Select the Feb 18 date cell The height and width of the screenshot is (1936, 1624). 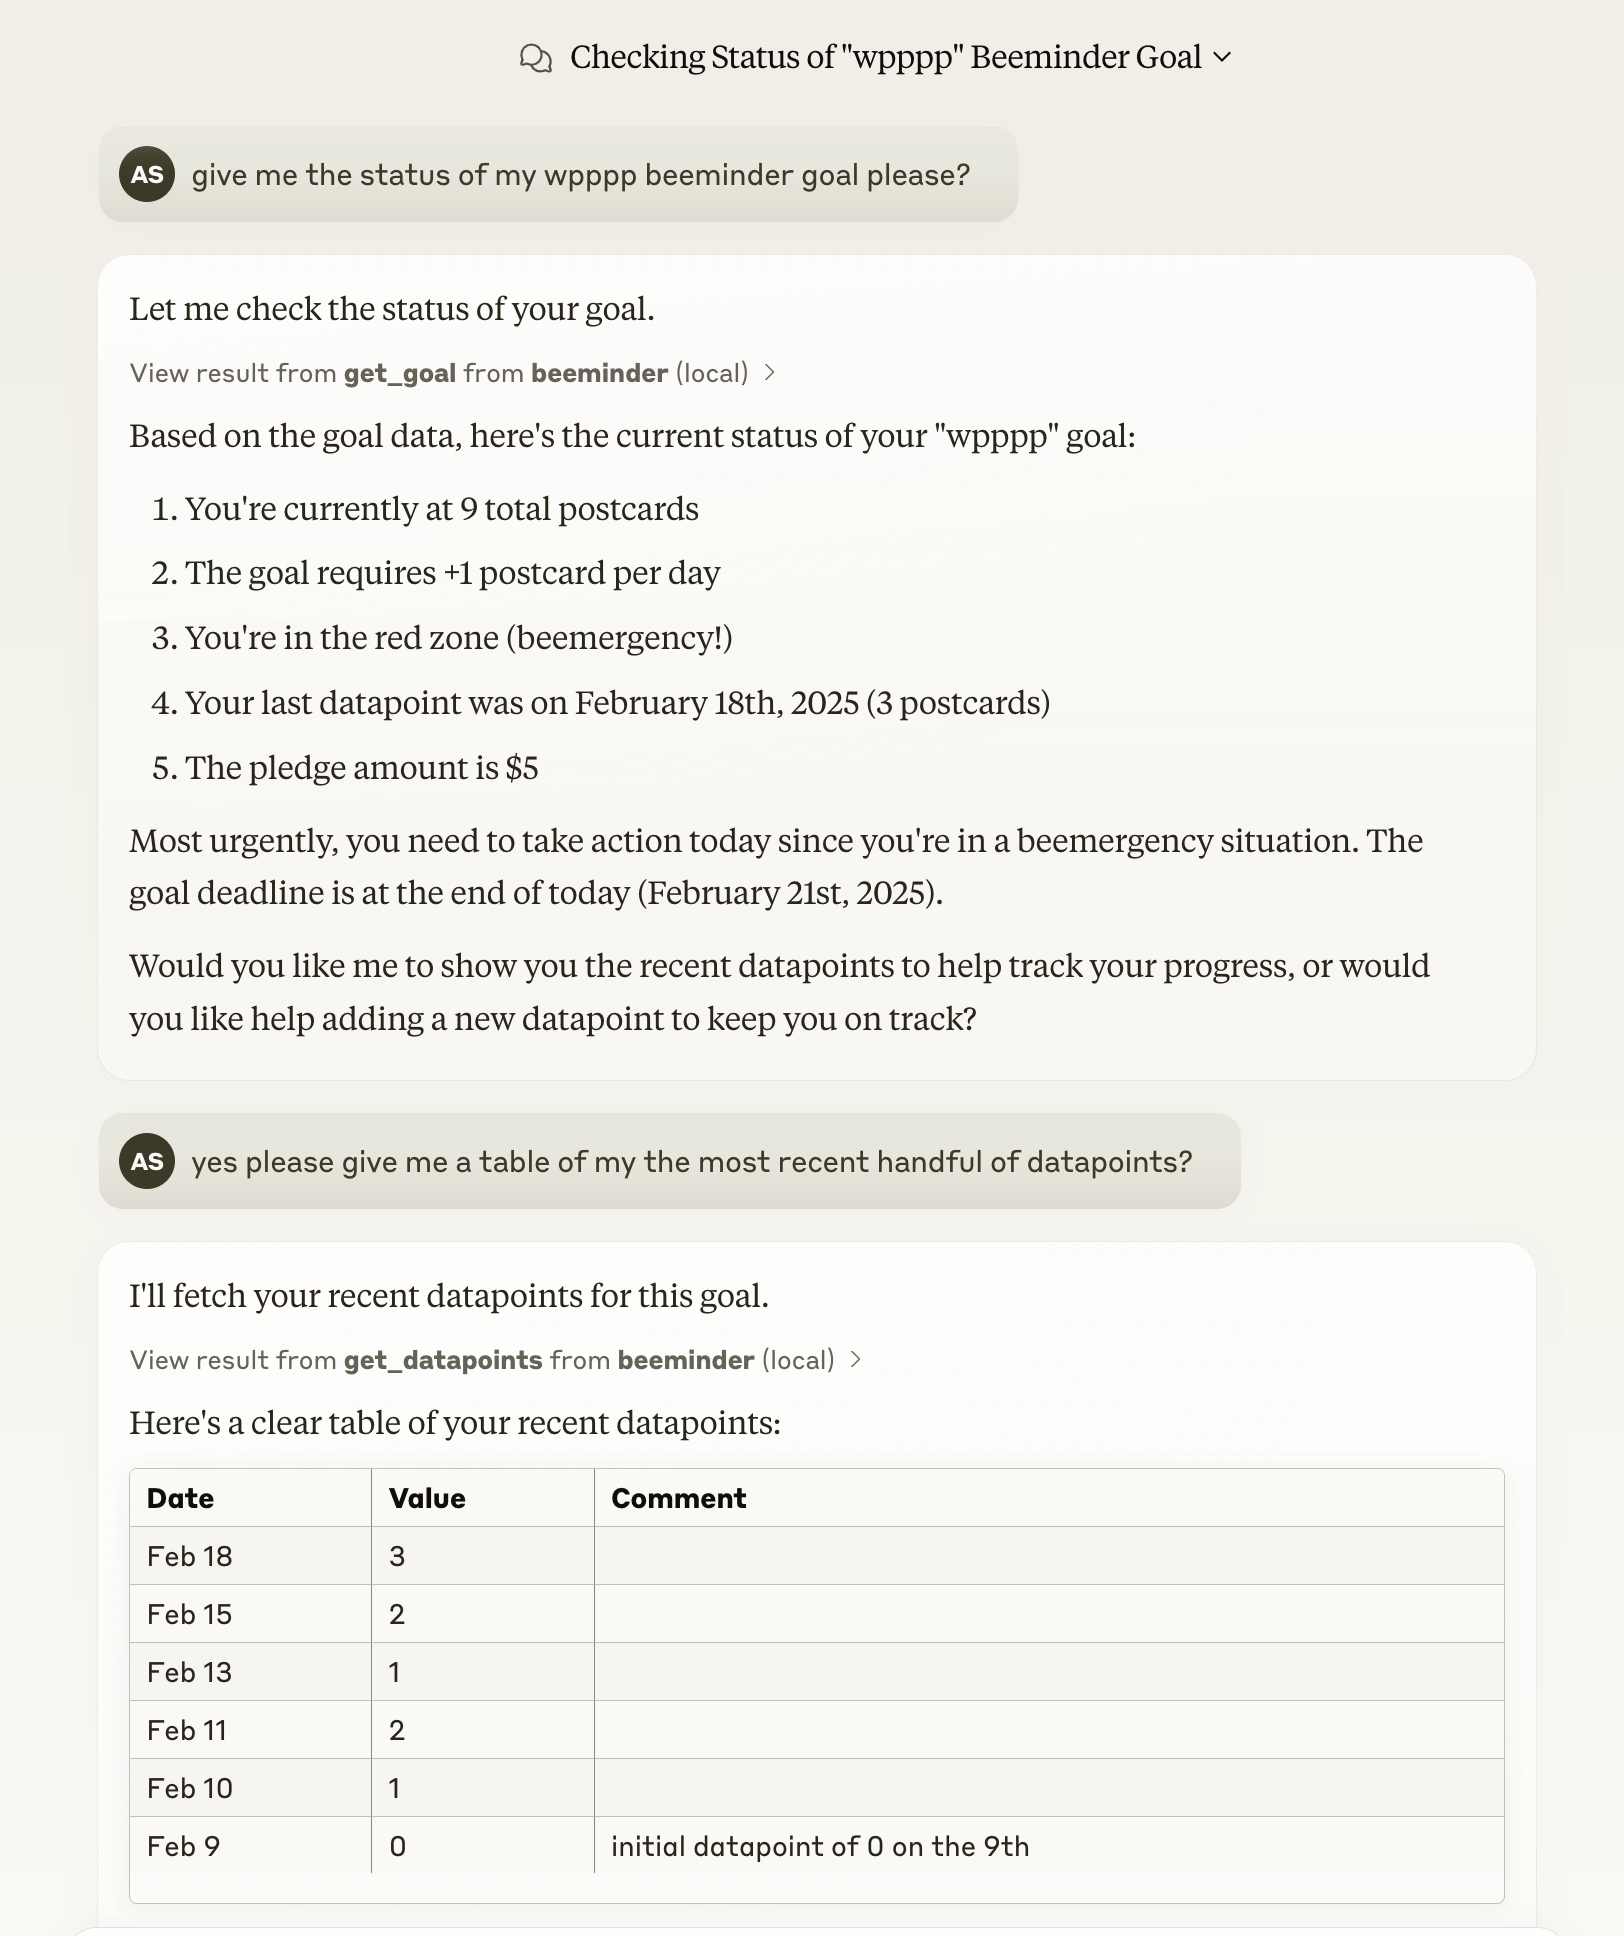[x=189, y=1556]
